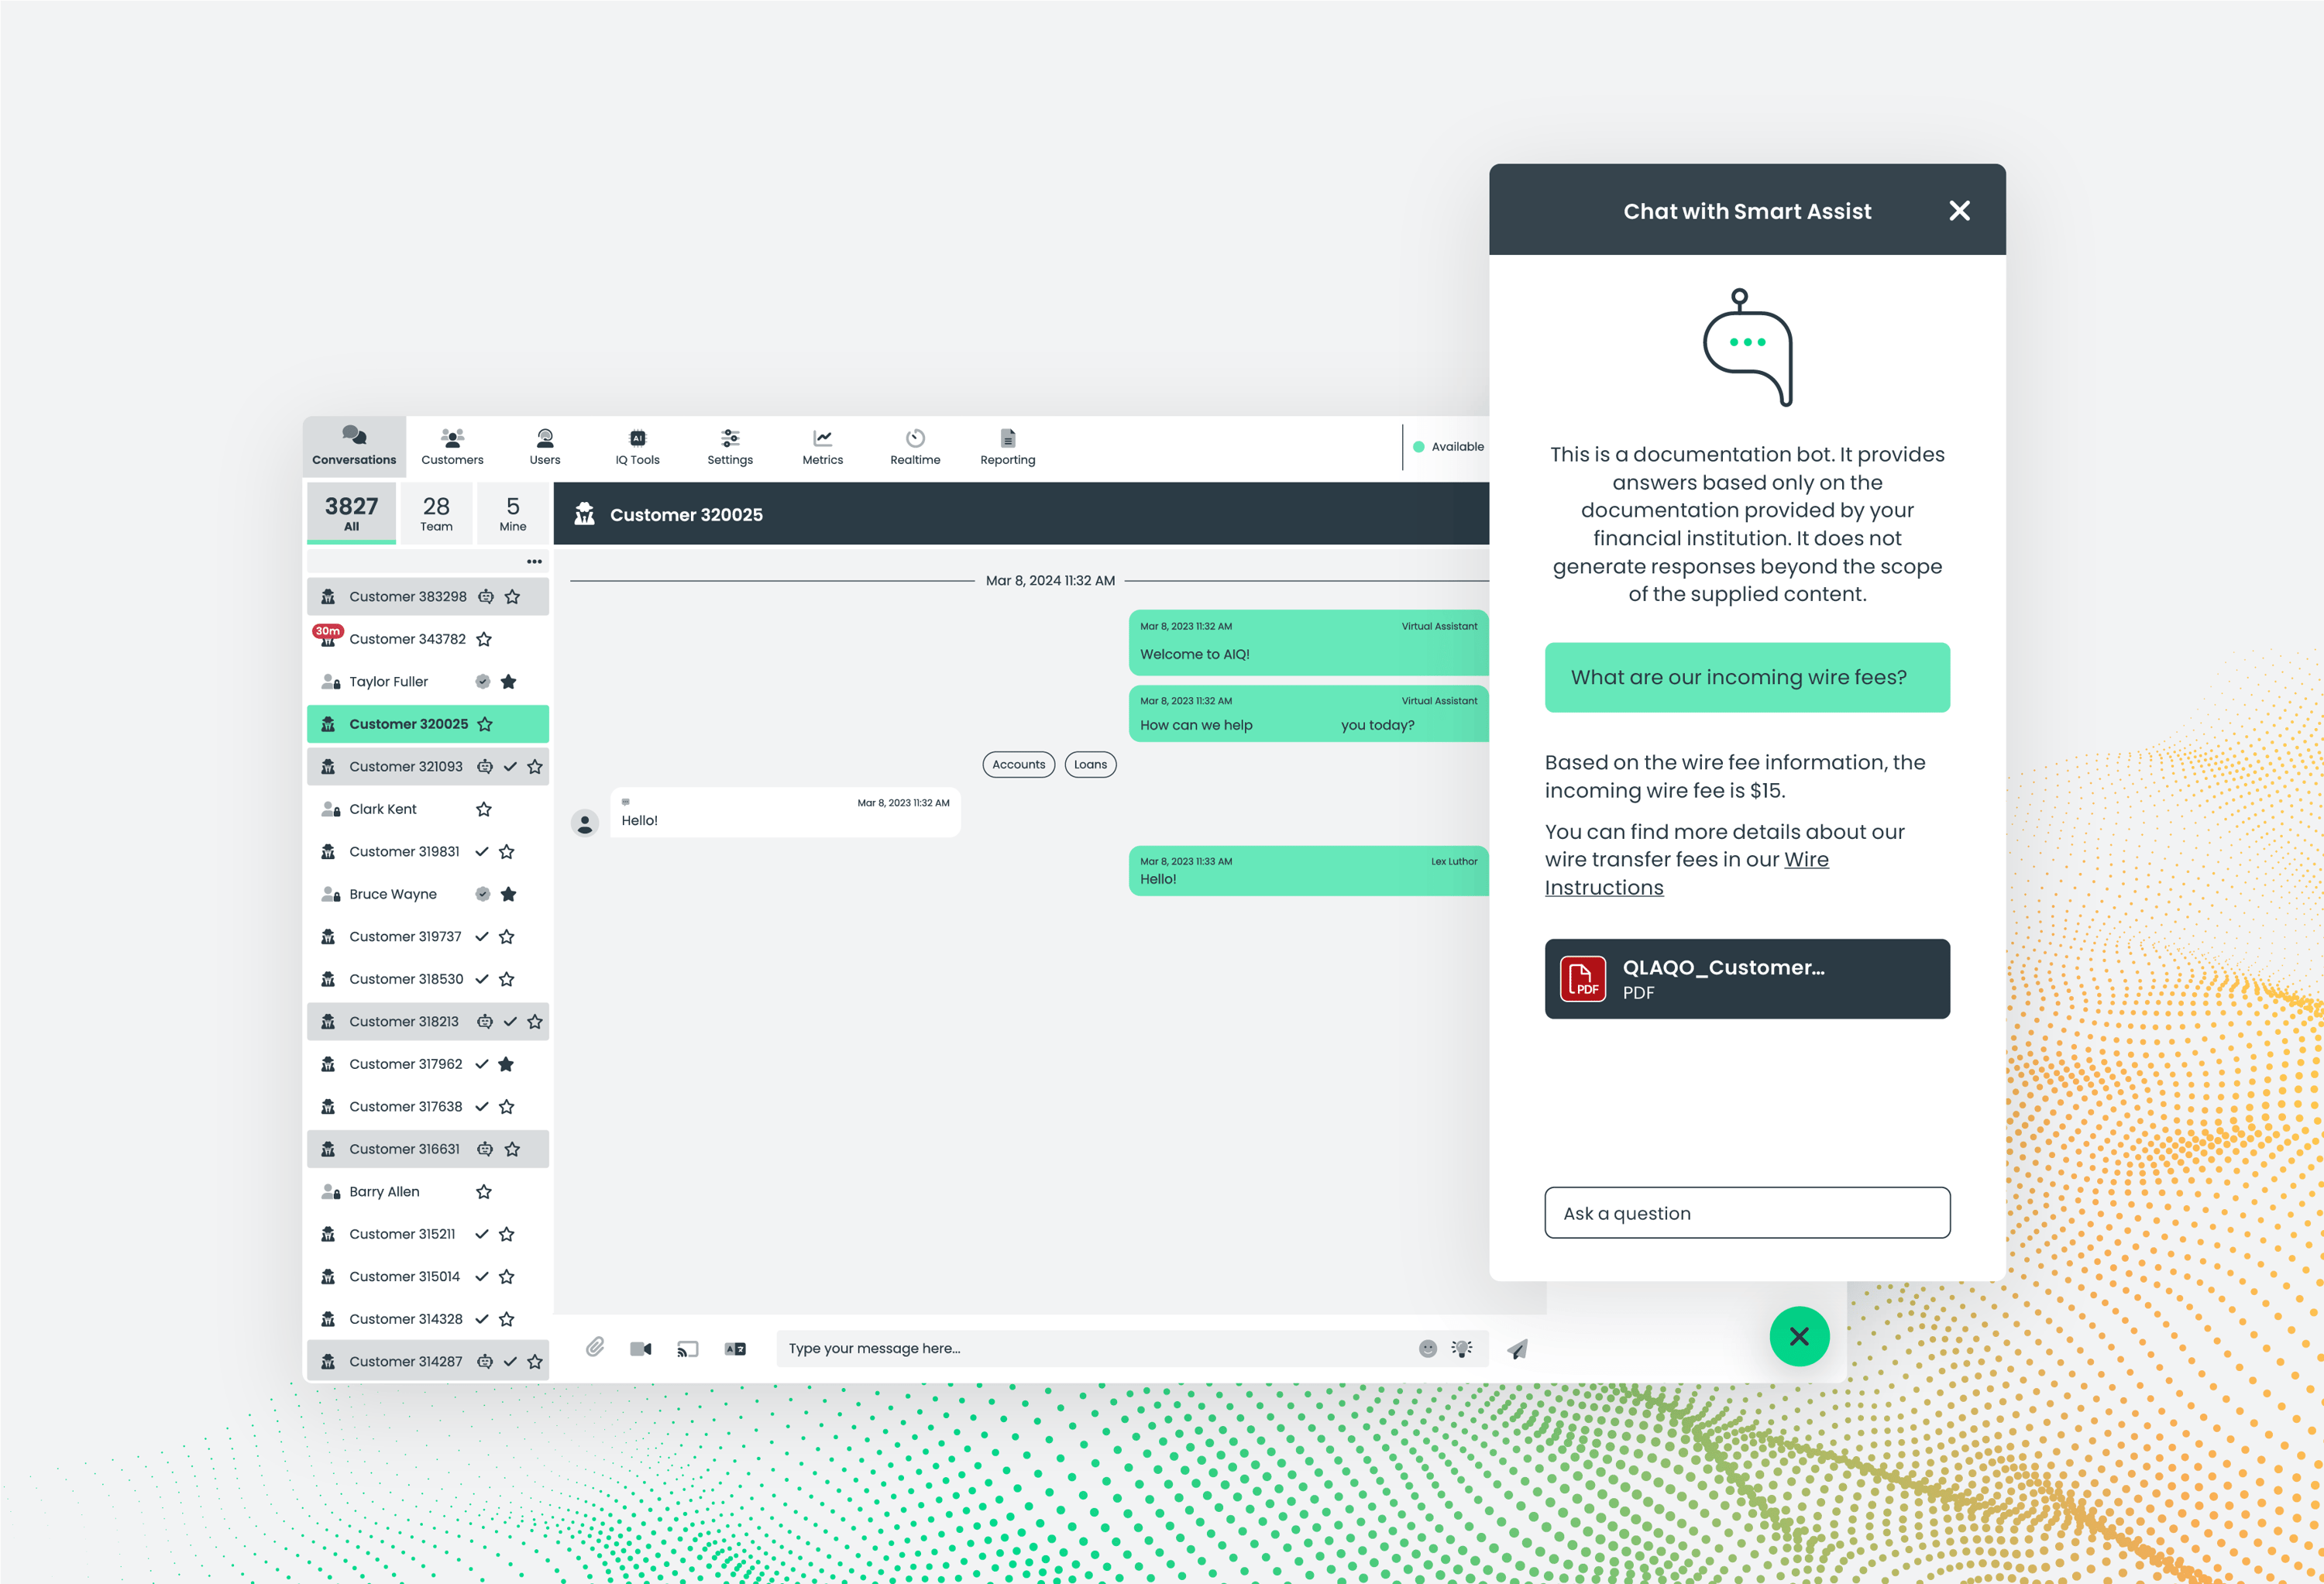Open the translate icon in message bar
The width and height of the screenshot is (2324, 1584).
pyautogui.click(x=735, y=1349)
